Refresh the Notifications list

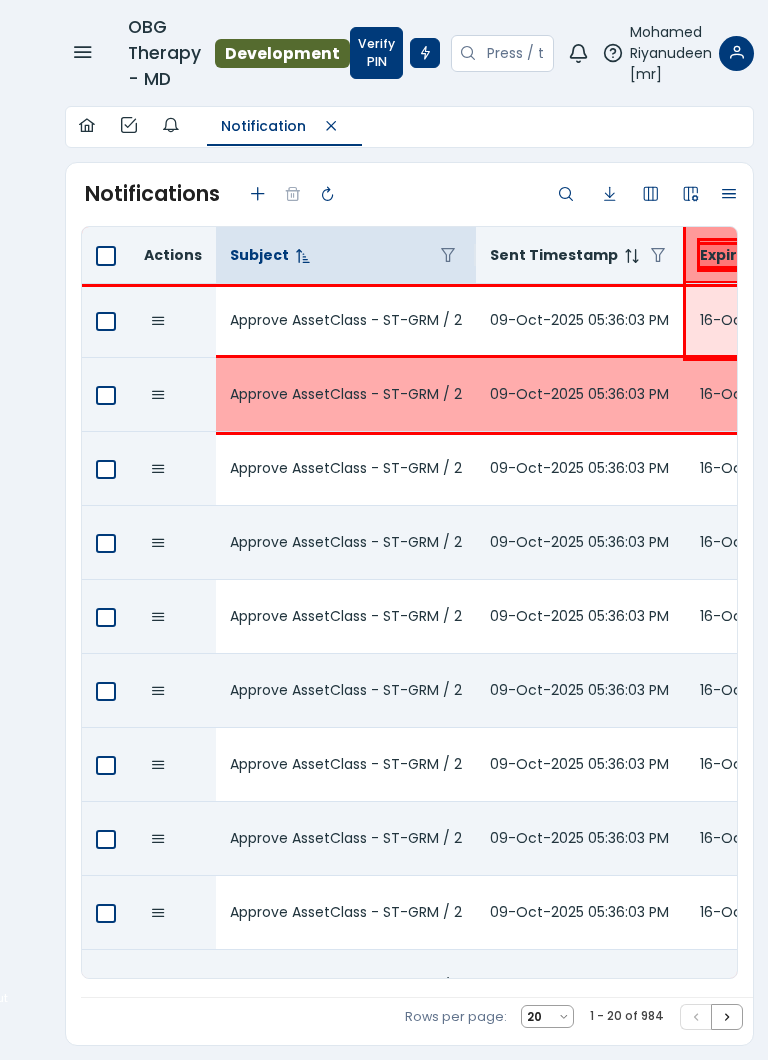point(327,194)
